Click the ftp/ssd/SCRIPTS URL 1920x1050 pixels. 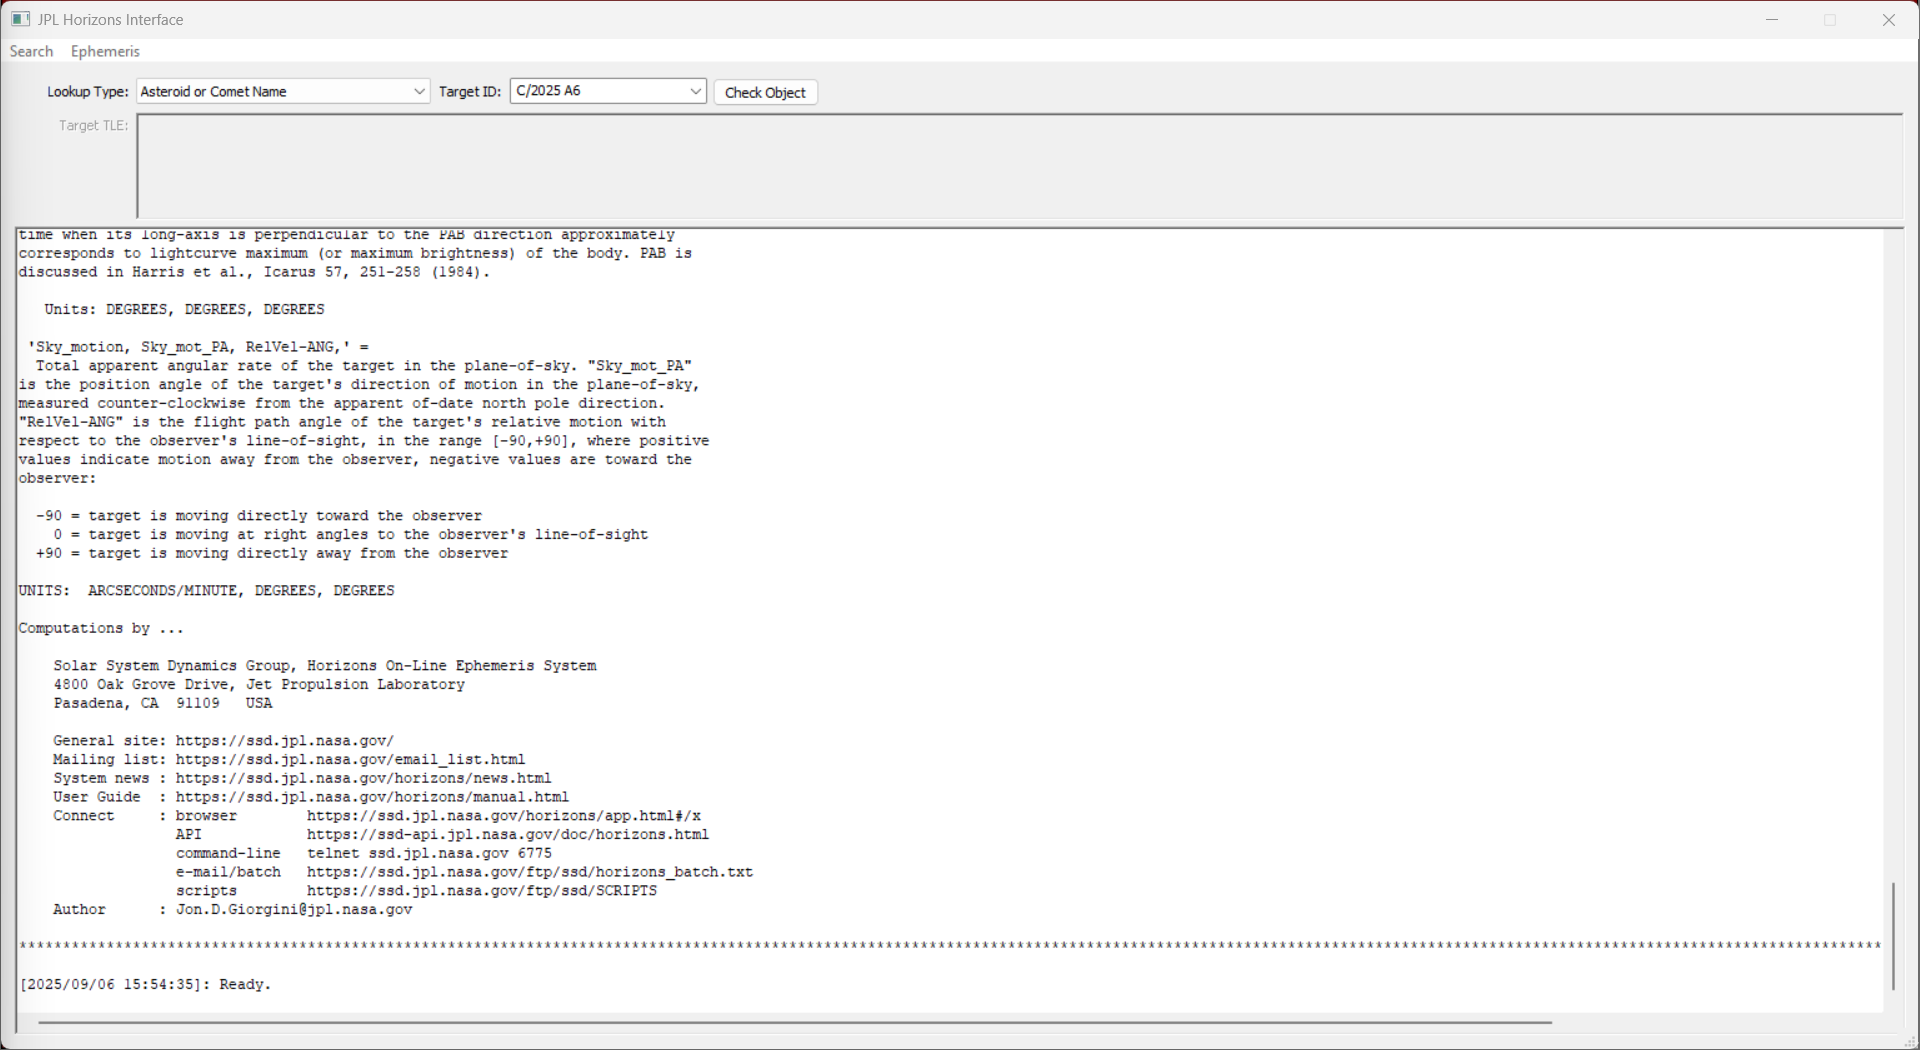click(482, 891)
